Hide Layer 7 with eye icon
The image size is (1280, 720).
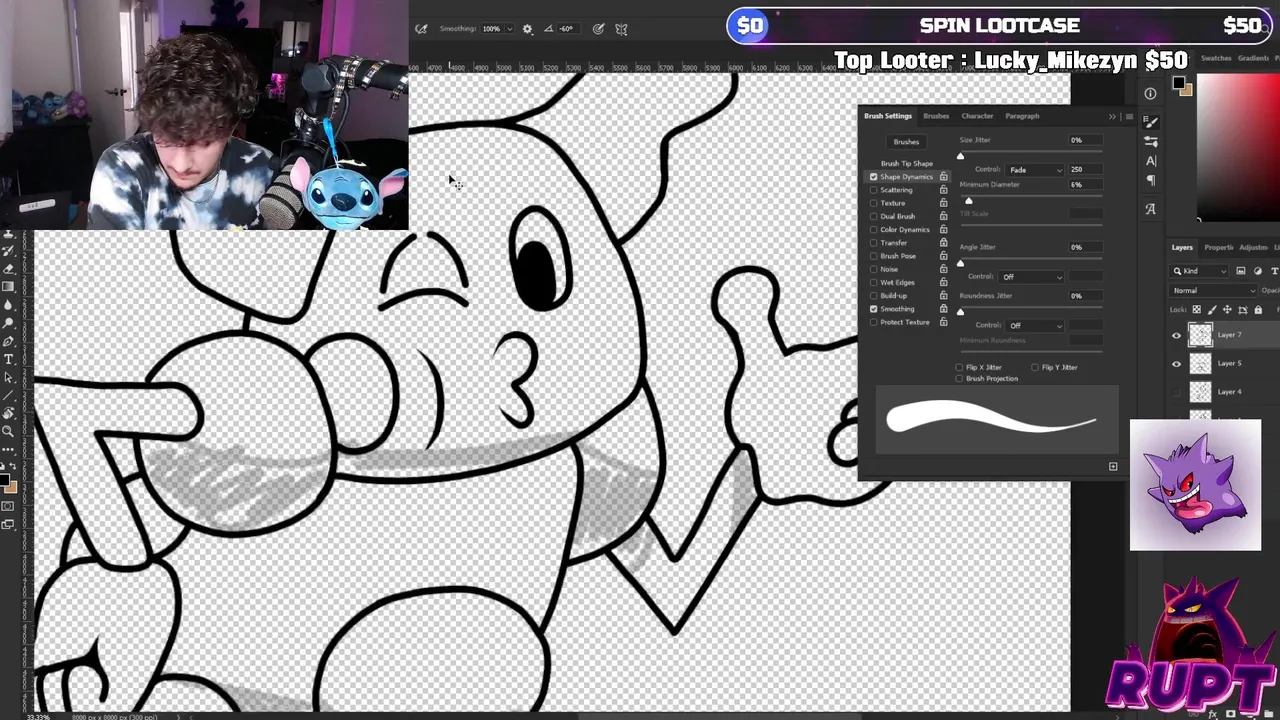point(1176,336)
